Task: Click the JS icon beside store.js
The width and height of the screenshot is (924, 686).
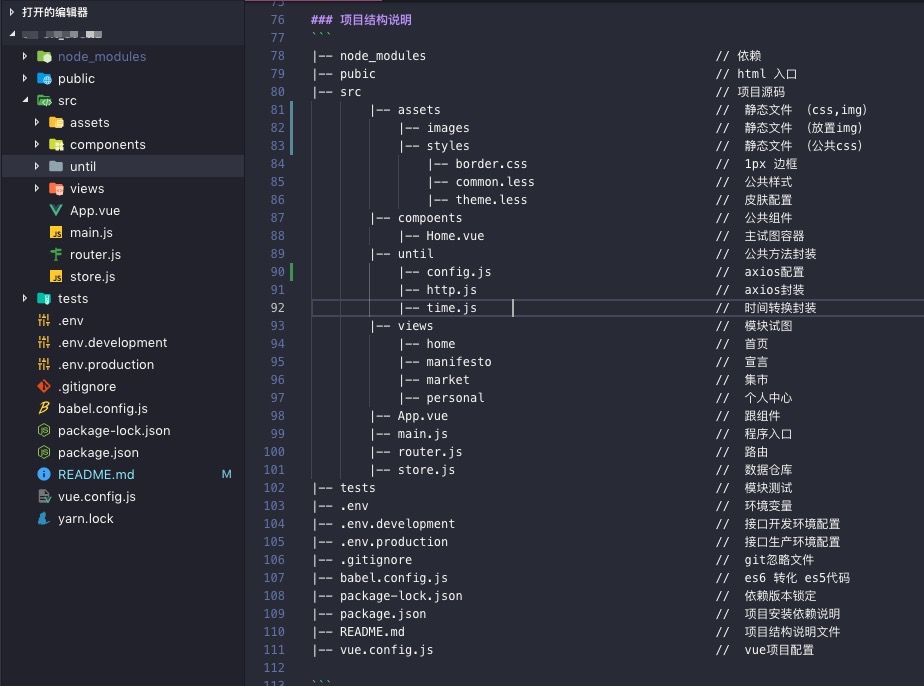Action: tap(56, 276)
